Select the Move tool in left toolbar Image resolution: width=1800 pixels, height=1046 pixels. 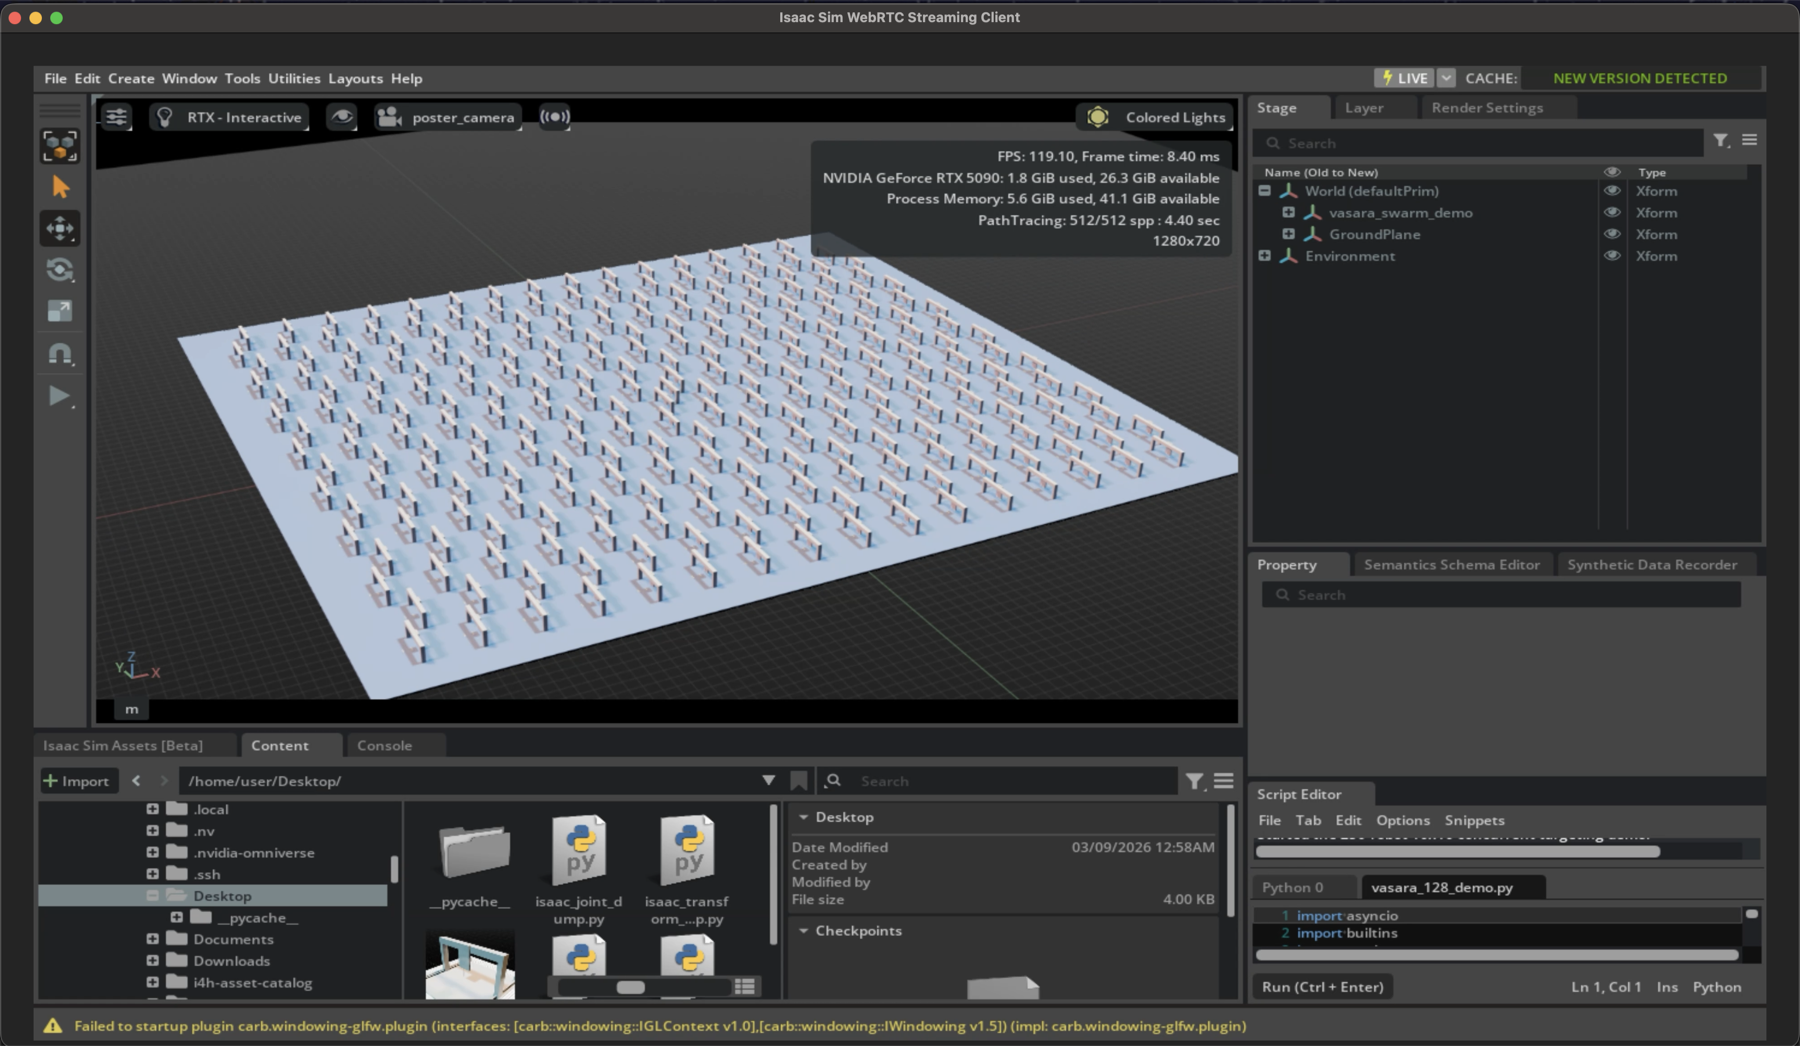[60, 229]
